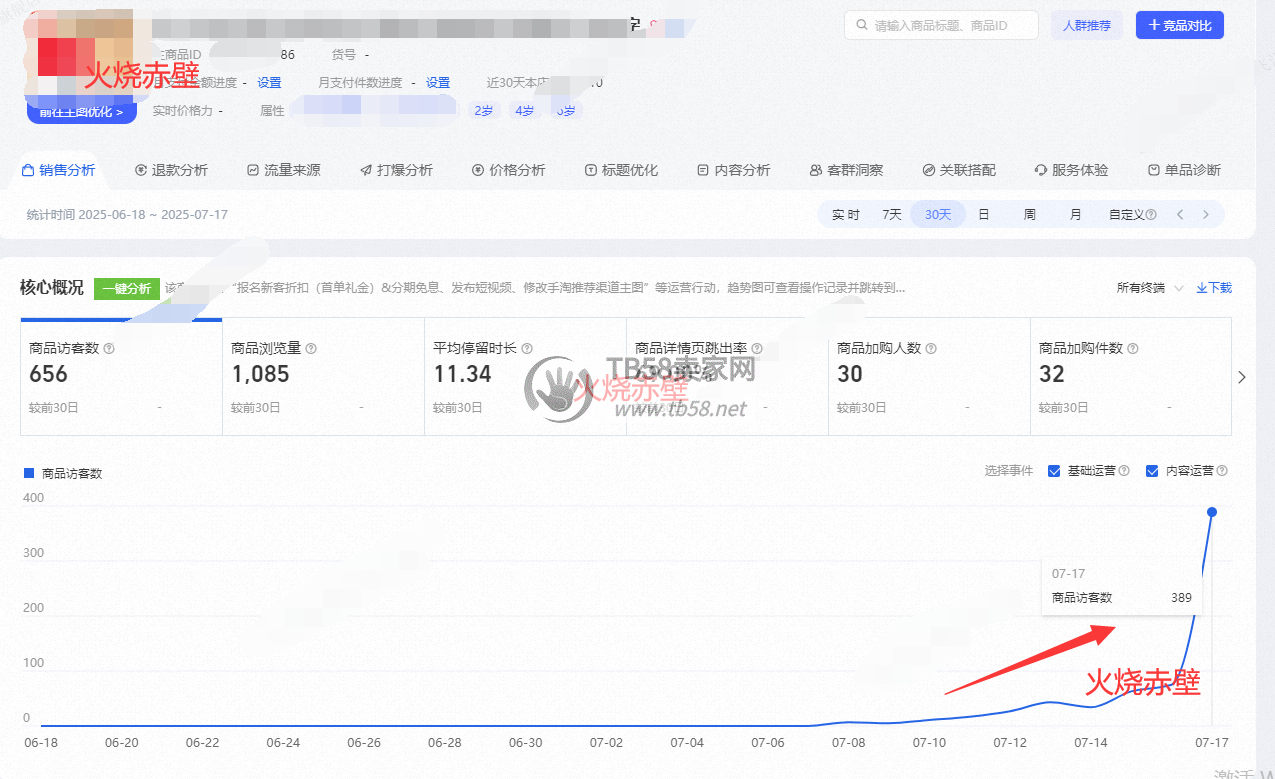
Task: Uncheck the 基础运营 event checkbox
Action: pos(1054,471)
